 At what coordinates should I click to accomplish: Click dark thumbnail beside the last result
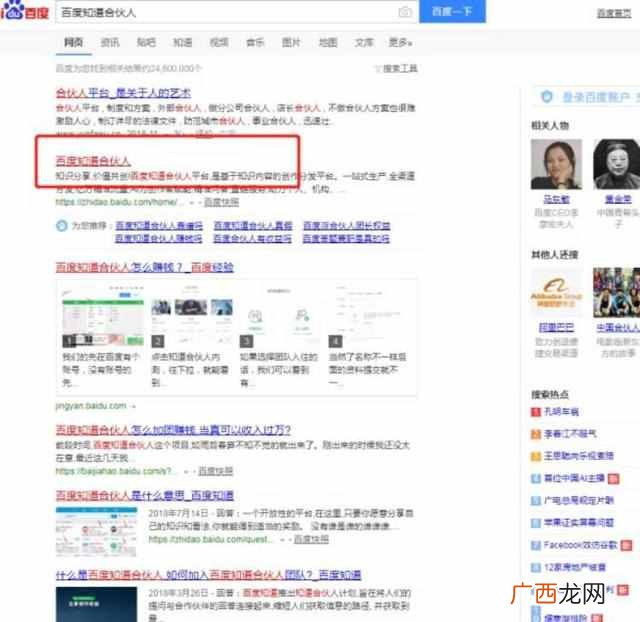[x=97, y=604]
